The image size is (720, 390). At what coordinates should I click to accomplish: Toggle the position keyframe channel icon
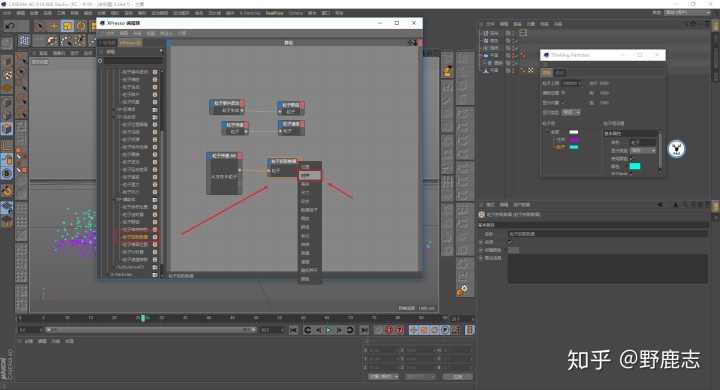click(x=414, y=330)
